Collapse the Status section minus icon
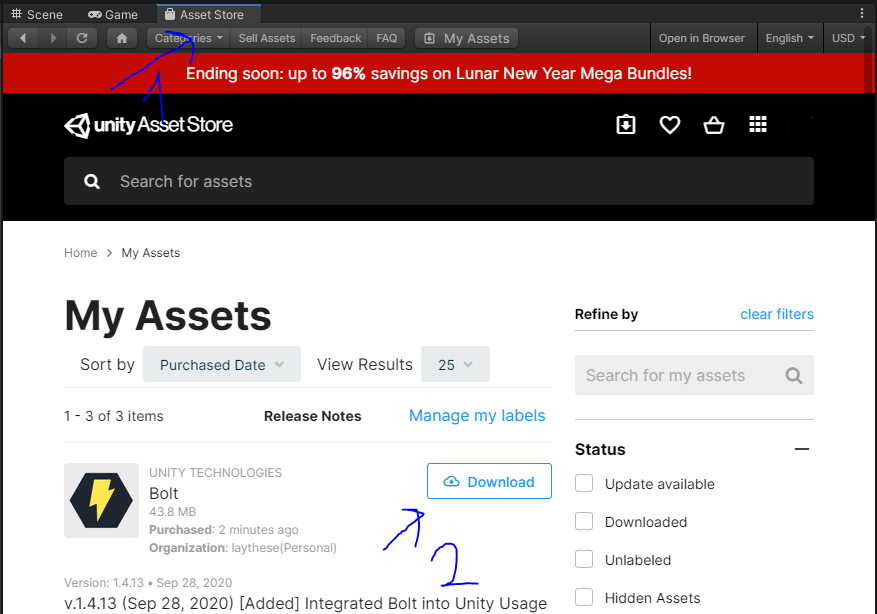The height and width of the screenshot is (614, 877). [x=802, y=449]
